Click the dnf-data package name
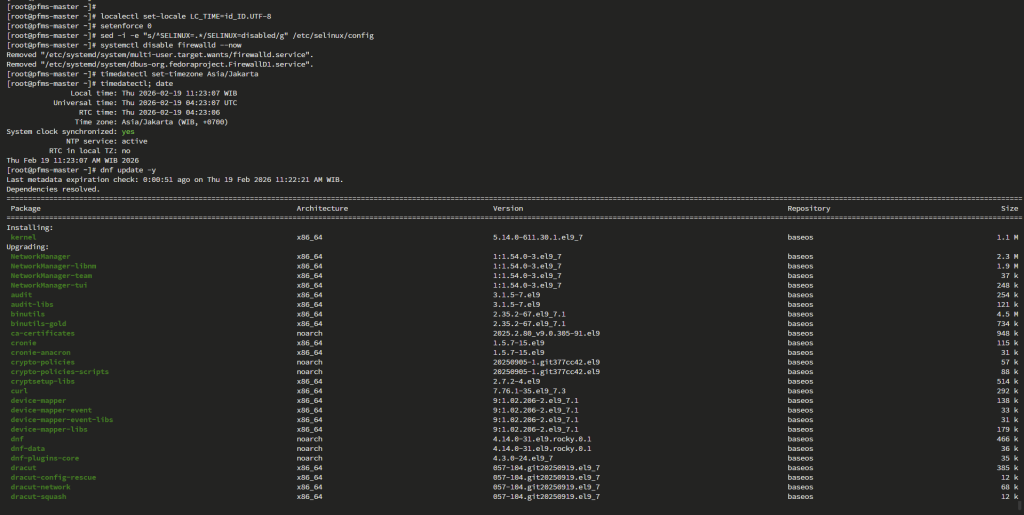1024x515 pixels. click(27, 448)
